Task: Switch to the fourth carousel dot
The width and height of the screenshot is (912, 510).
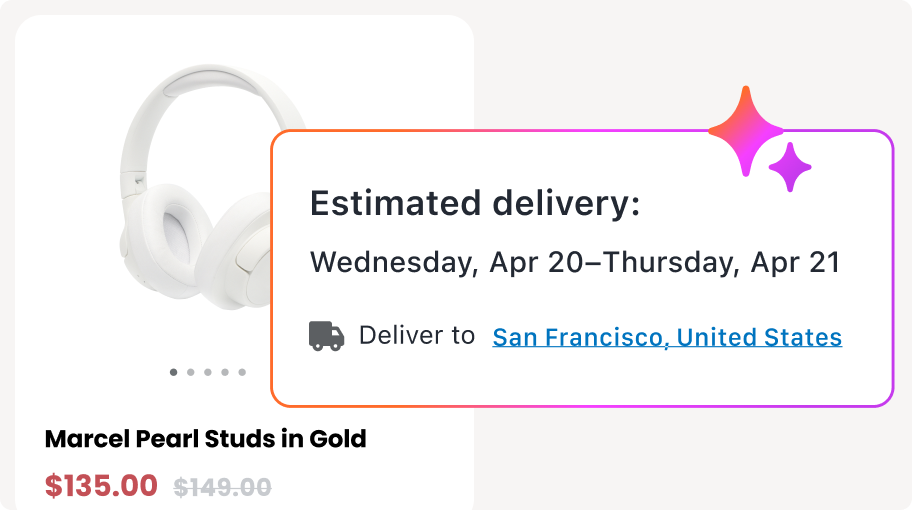Action: coord(225,372)
